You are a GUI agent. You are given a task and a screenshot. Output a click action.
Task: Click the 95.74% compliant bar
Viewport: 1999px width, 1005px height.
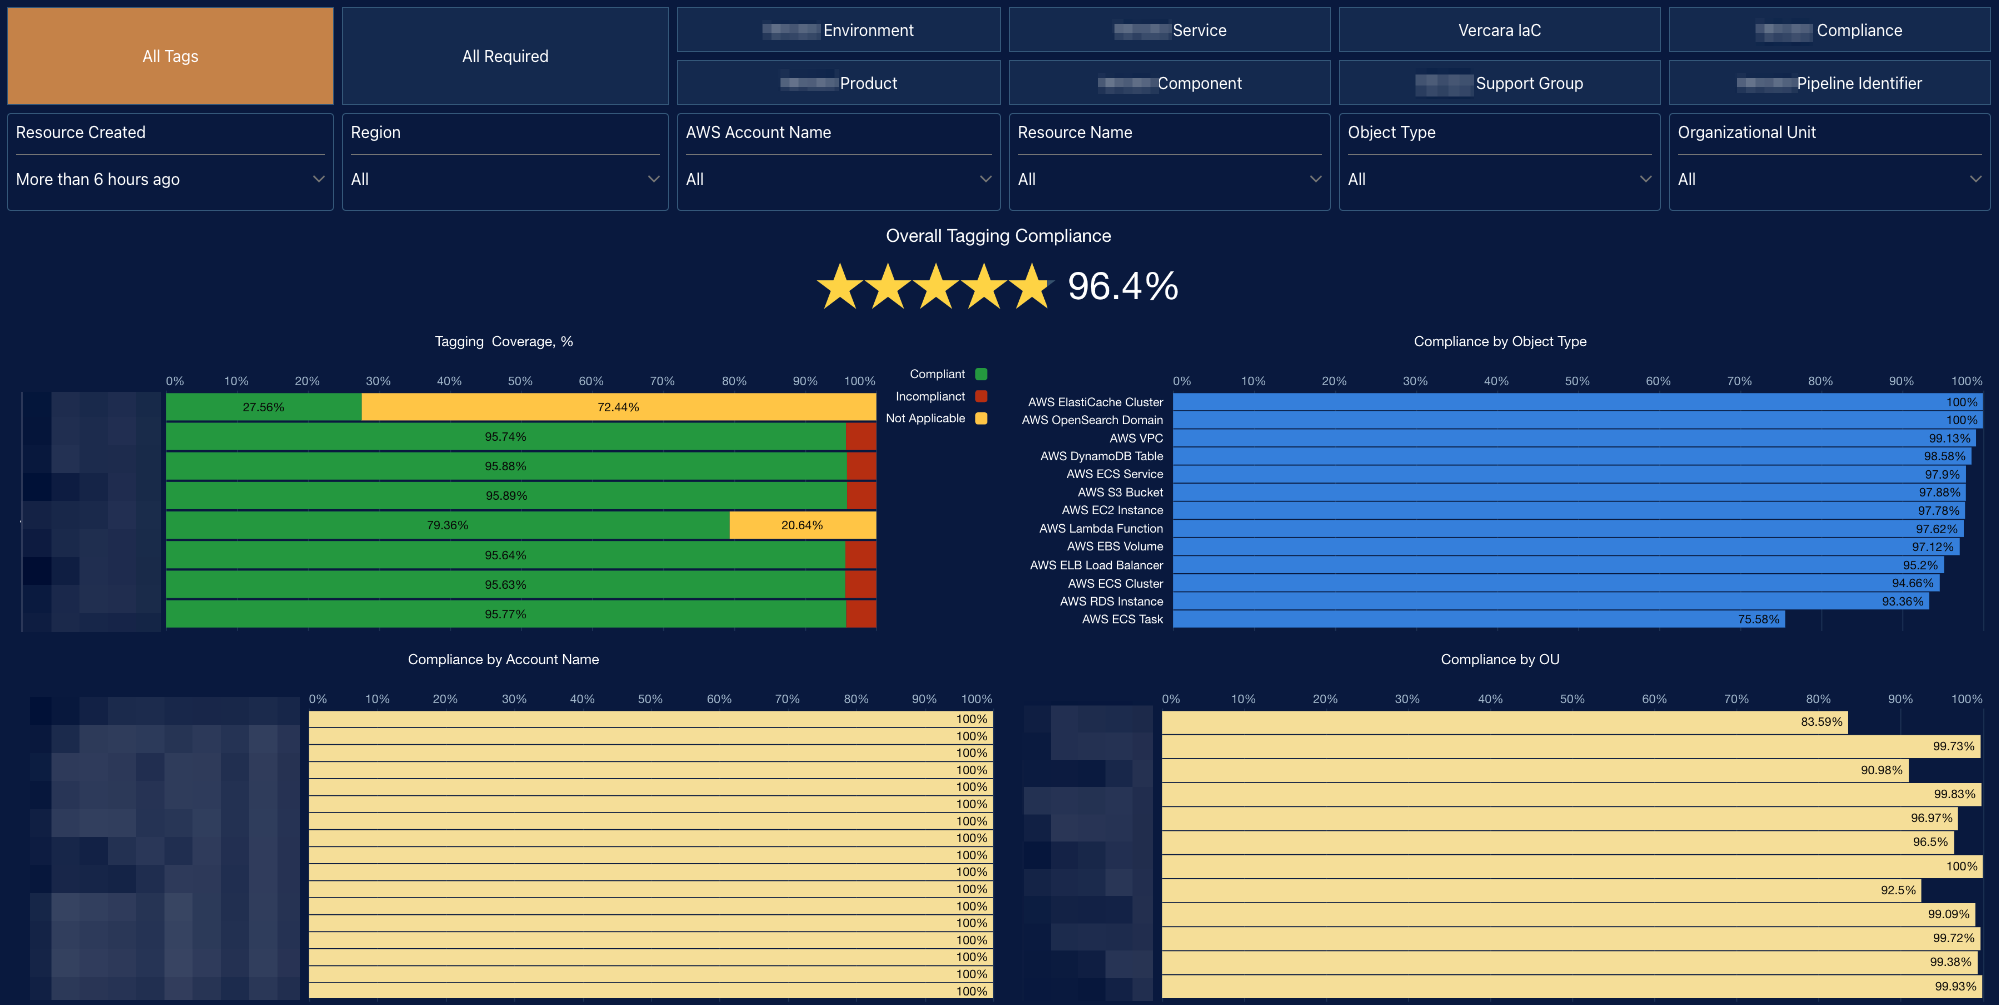tap(506, 437)
